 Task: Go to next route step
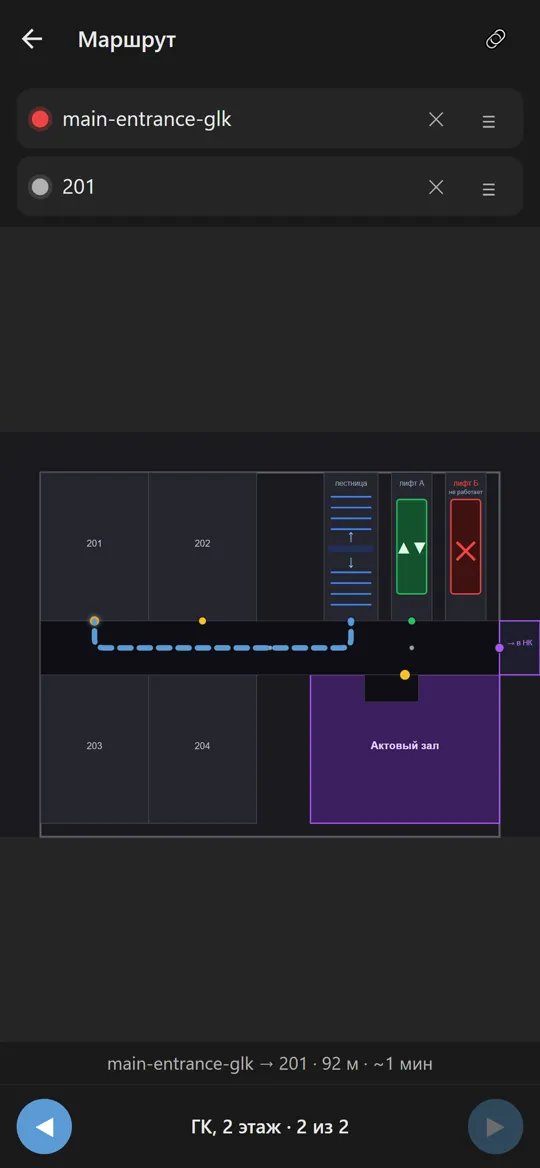pos(495,1126)
